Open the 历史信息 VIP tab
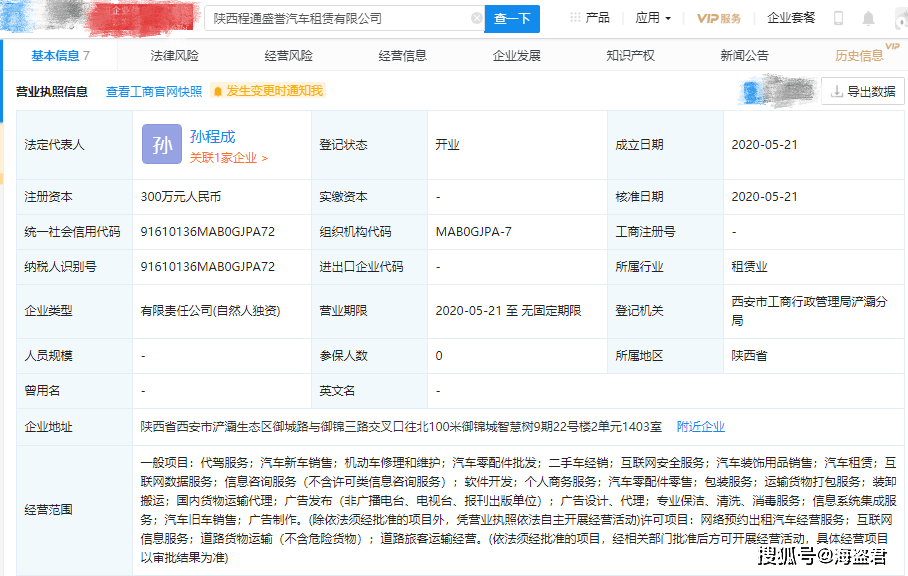 tap(859, 56)
